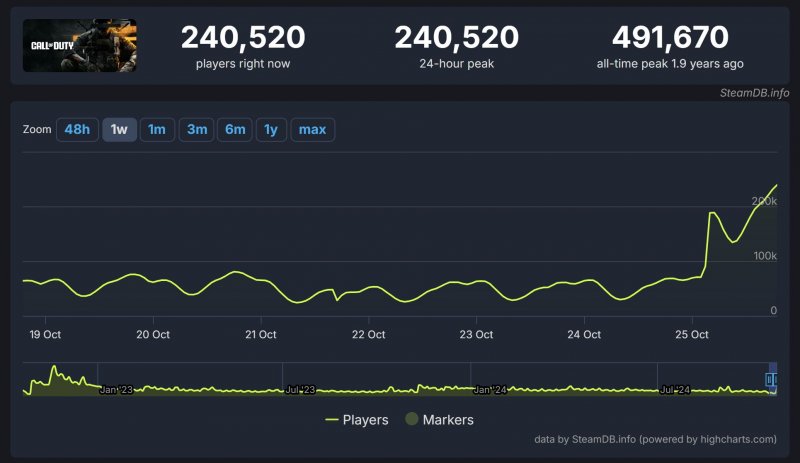Click the '24-hour peak' label

click(457, 64)
